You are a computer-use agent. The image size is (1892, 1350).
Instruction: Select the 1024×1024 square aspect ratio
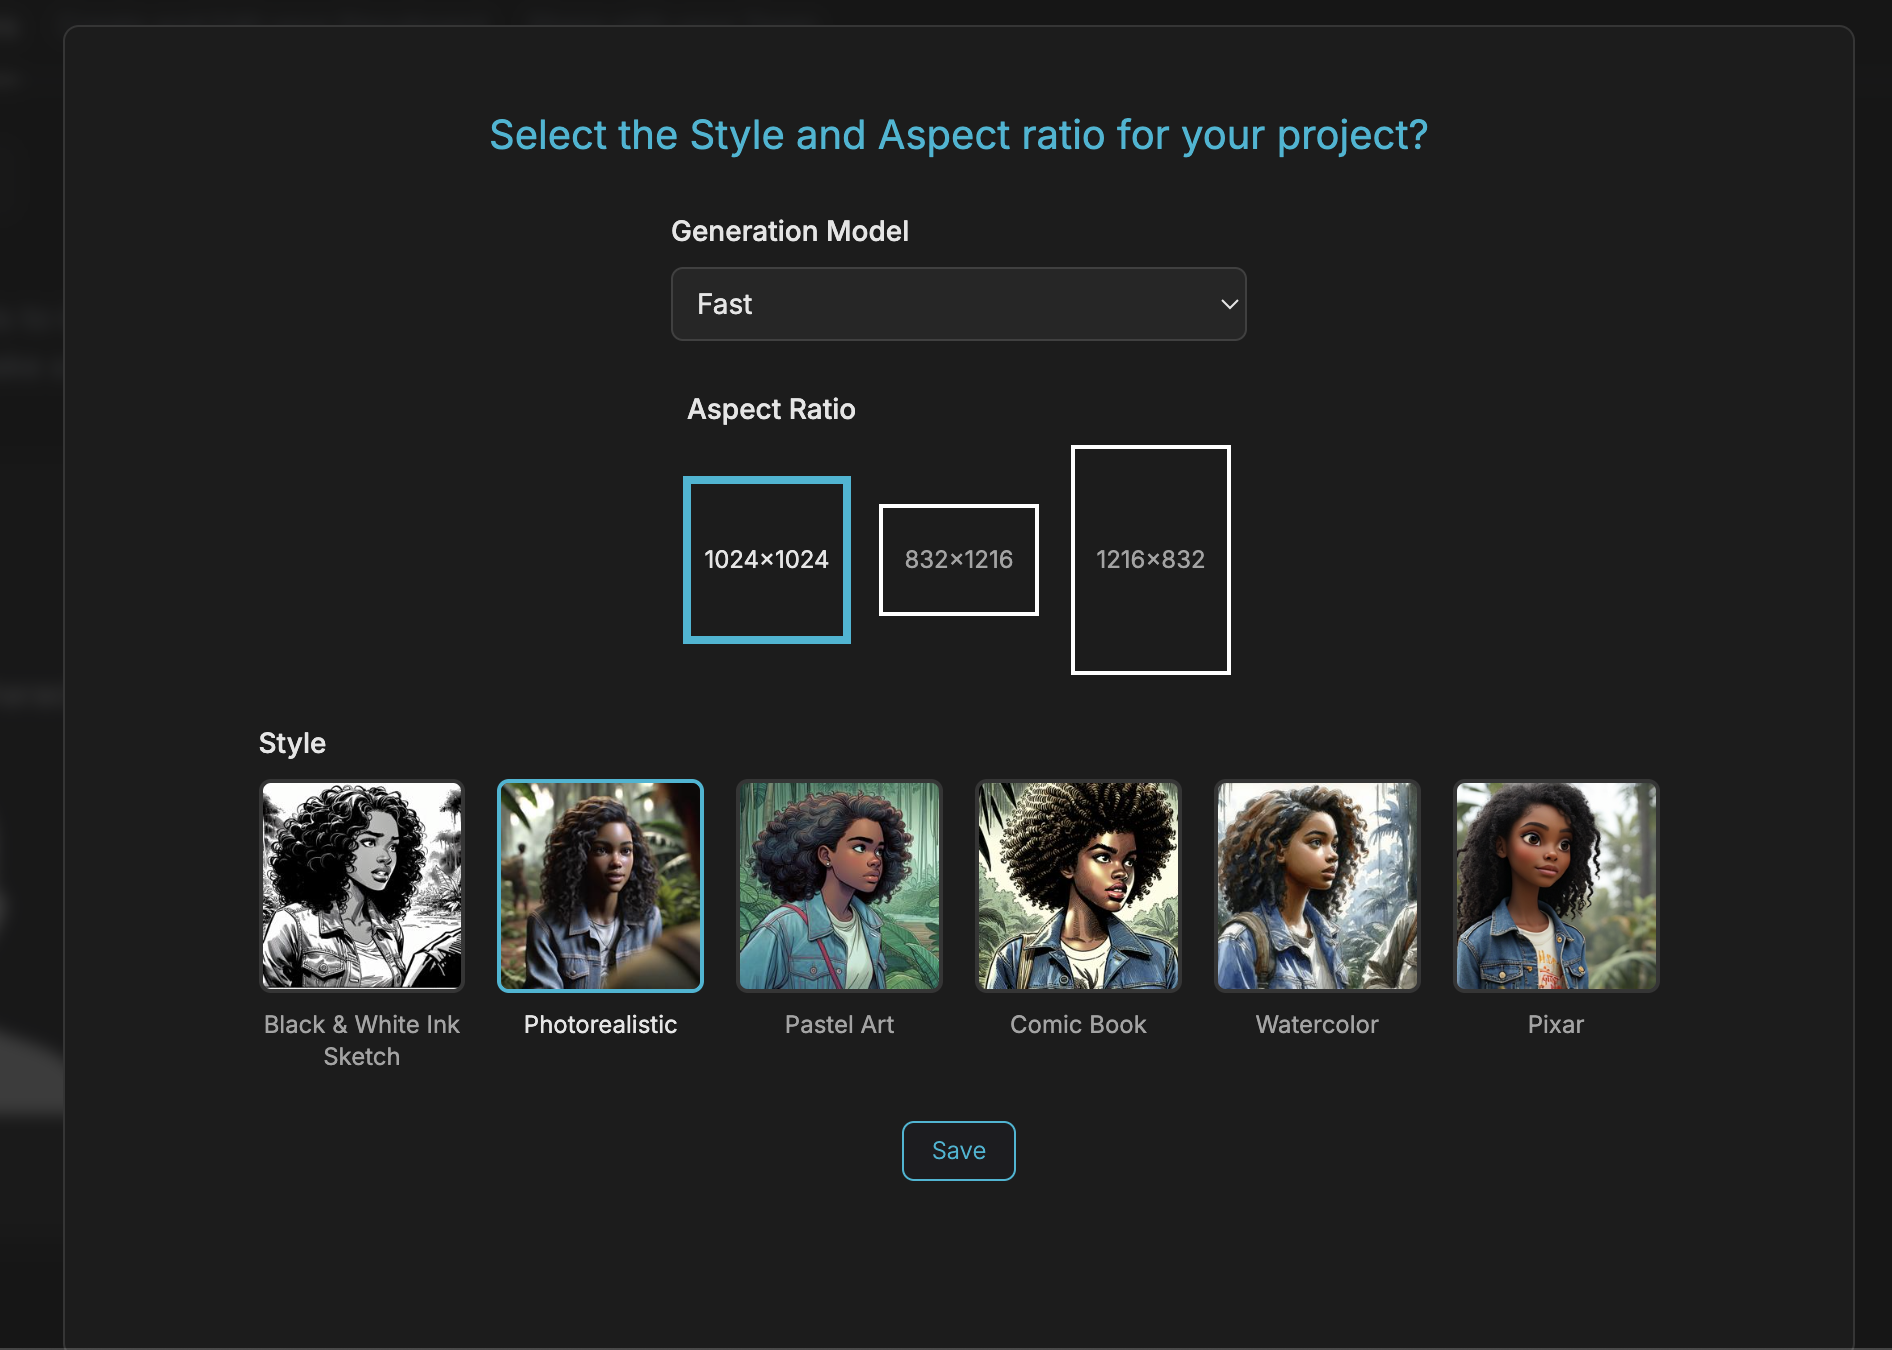[x=766, y=560]
